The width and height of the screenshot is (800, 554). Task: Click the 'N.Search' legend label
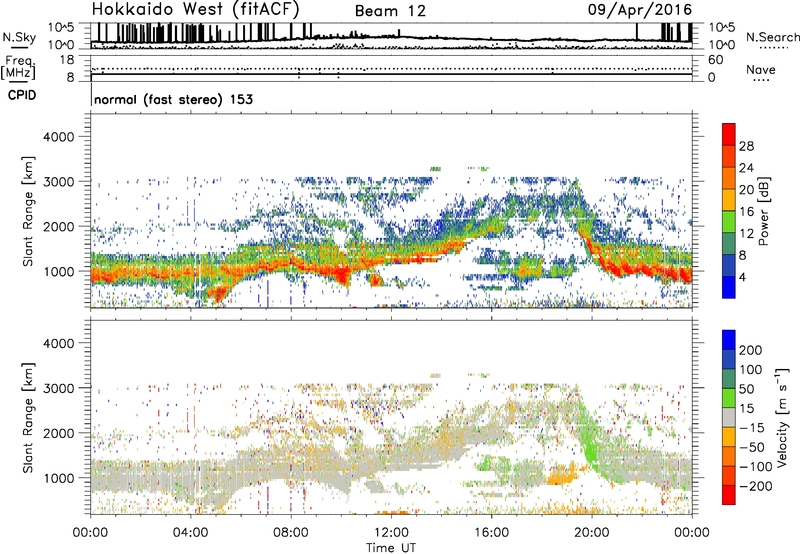[x=773, y=37]
